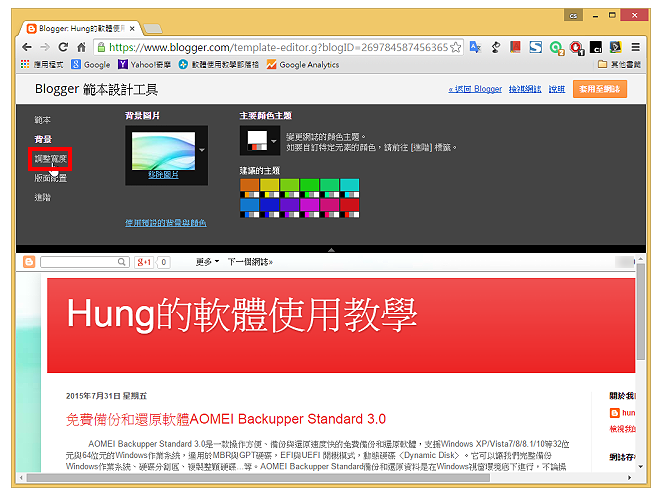660x496 pixels.
Task: Open the main color theme dropdown
Action: coord(260,141)
